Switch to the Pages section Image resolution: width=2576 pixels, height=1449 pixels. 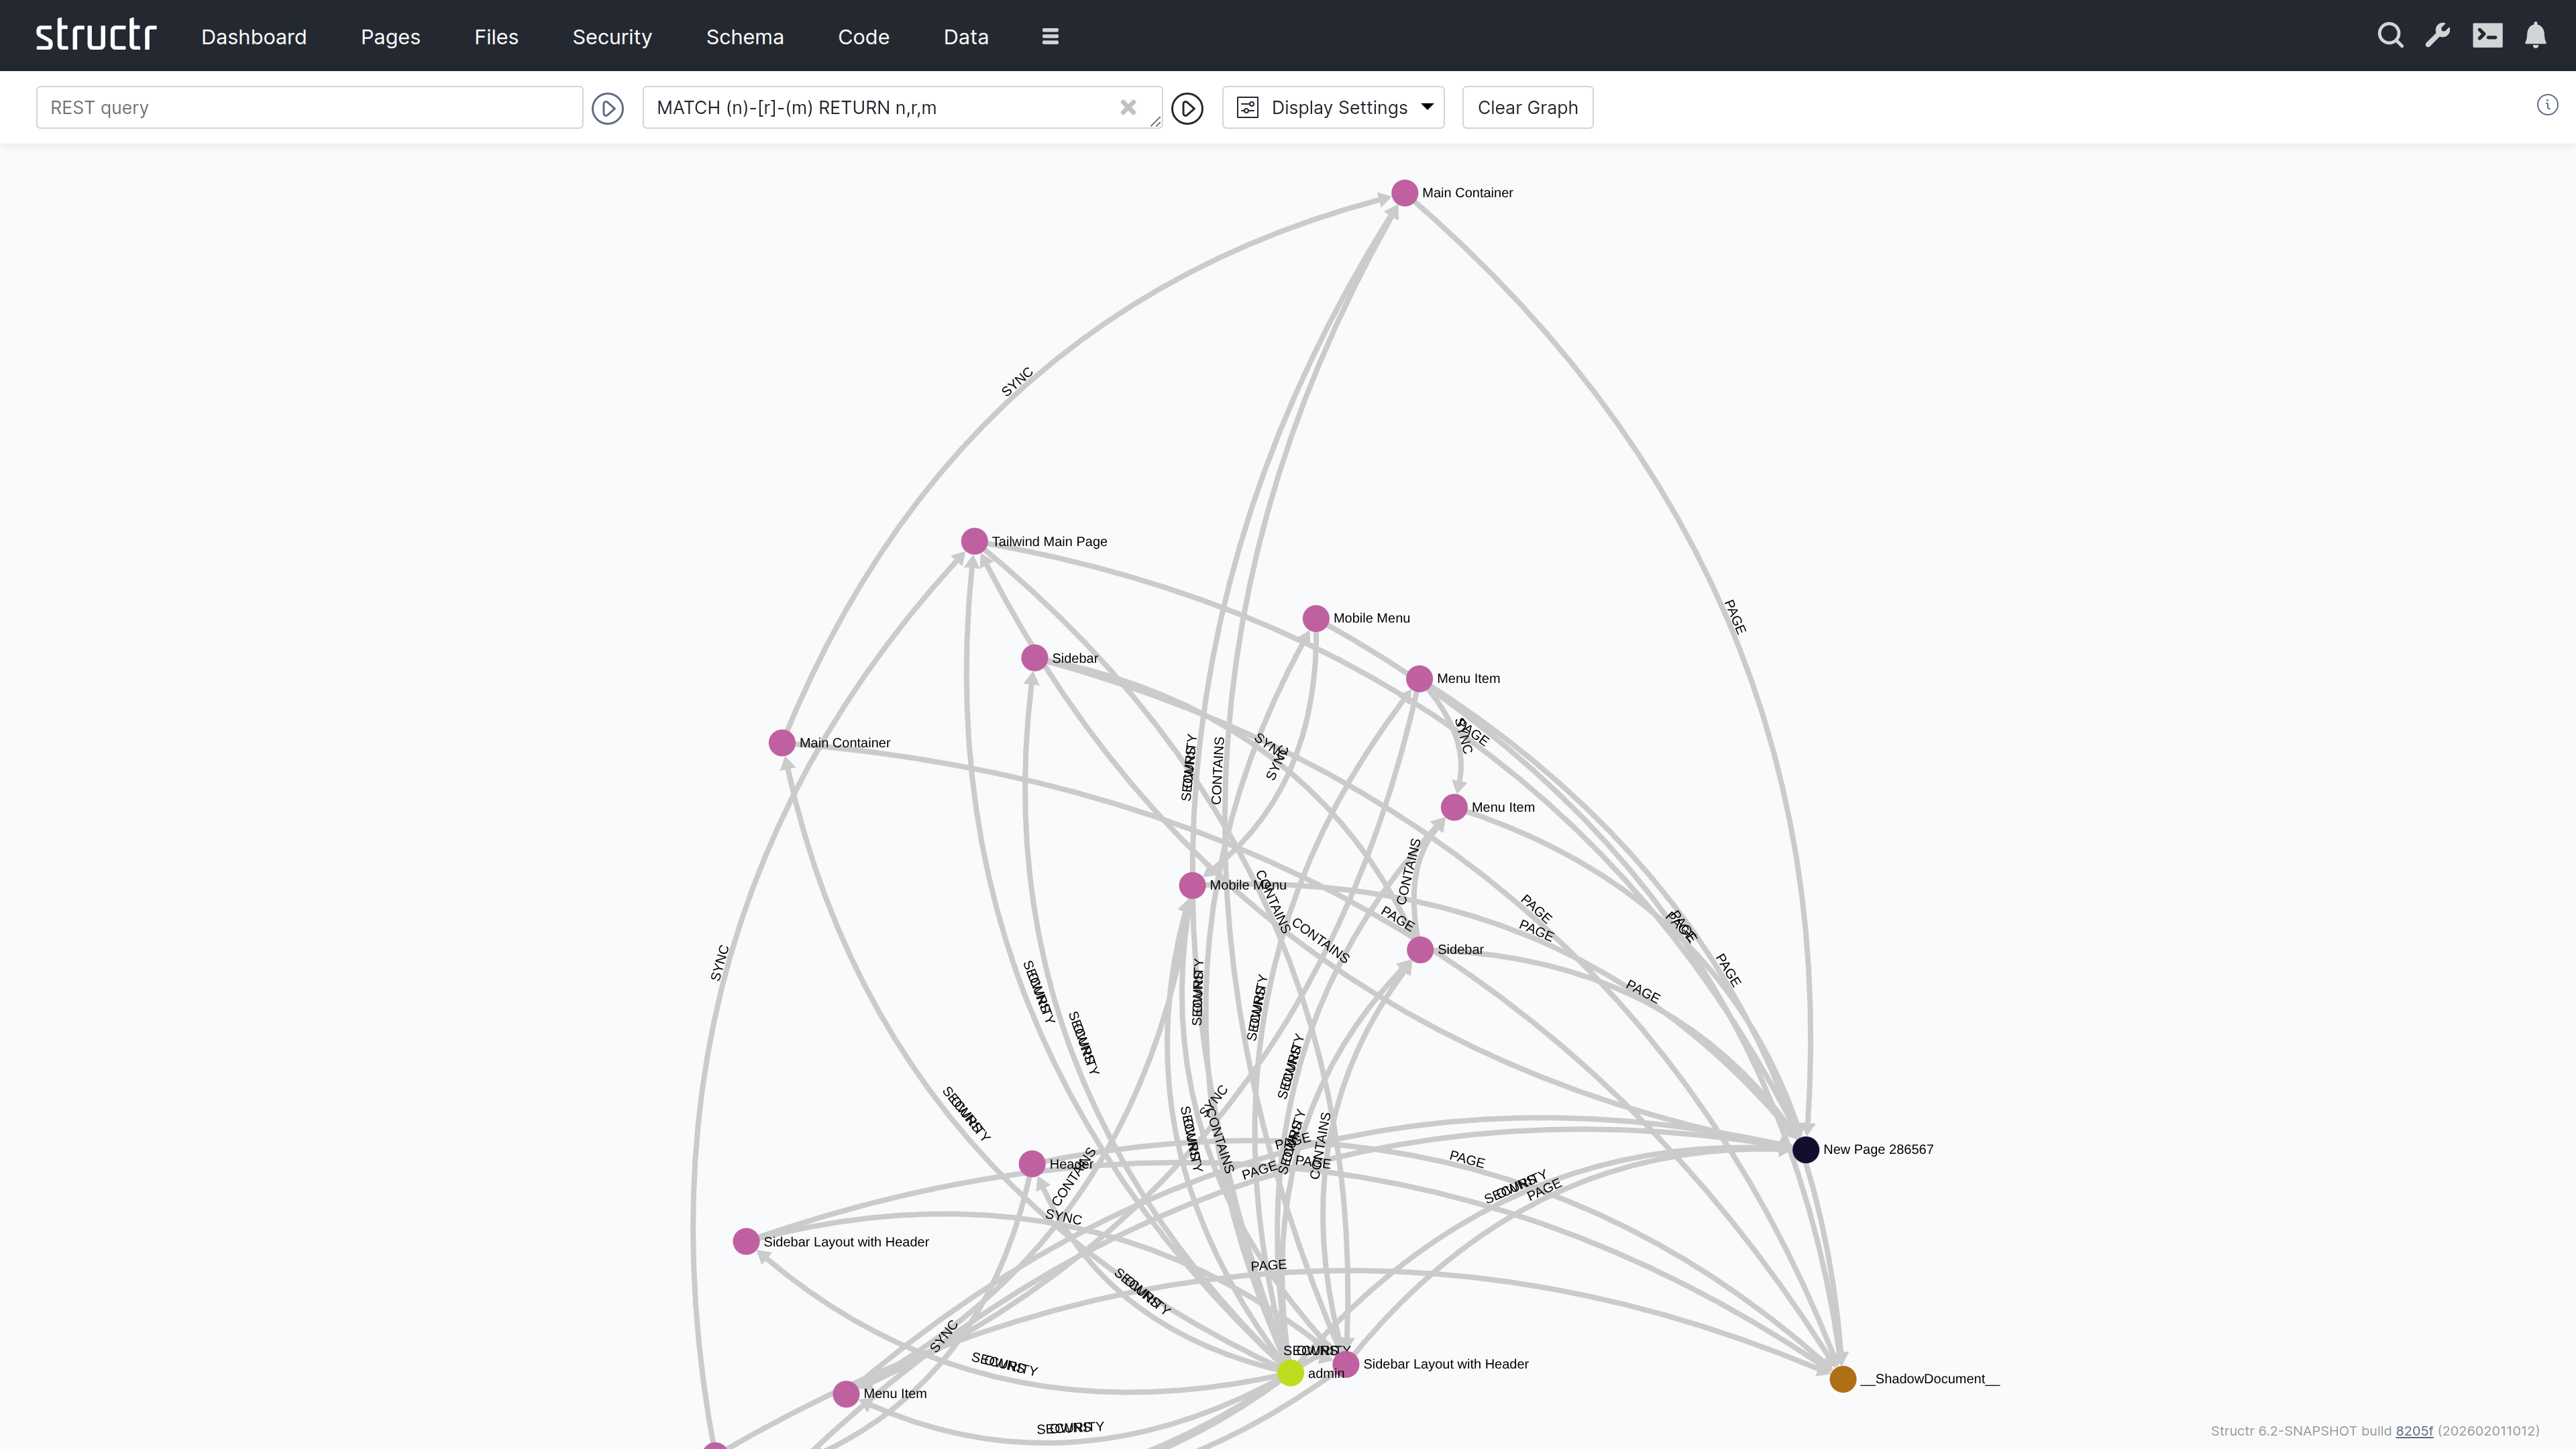(390, 37)
